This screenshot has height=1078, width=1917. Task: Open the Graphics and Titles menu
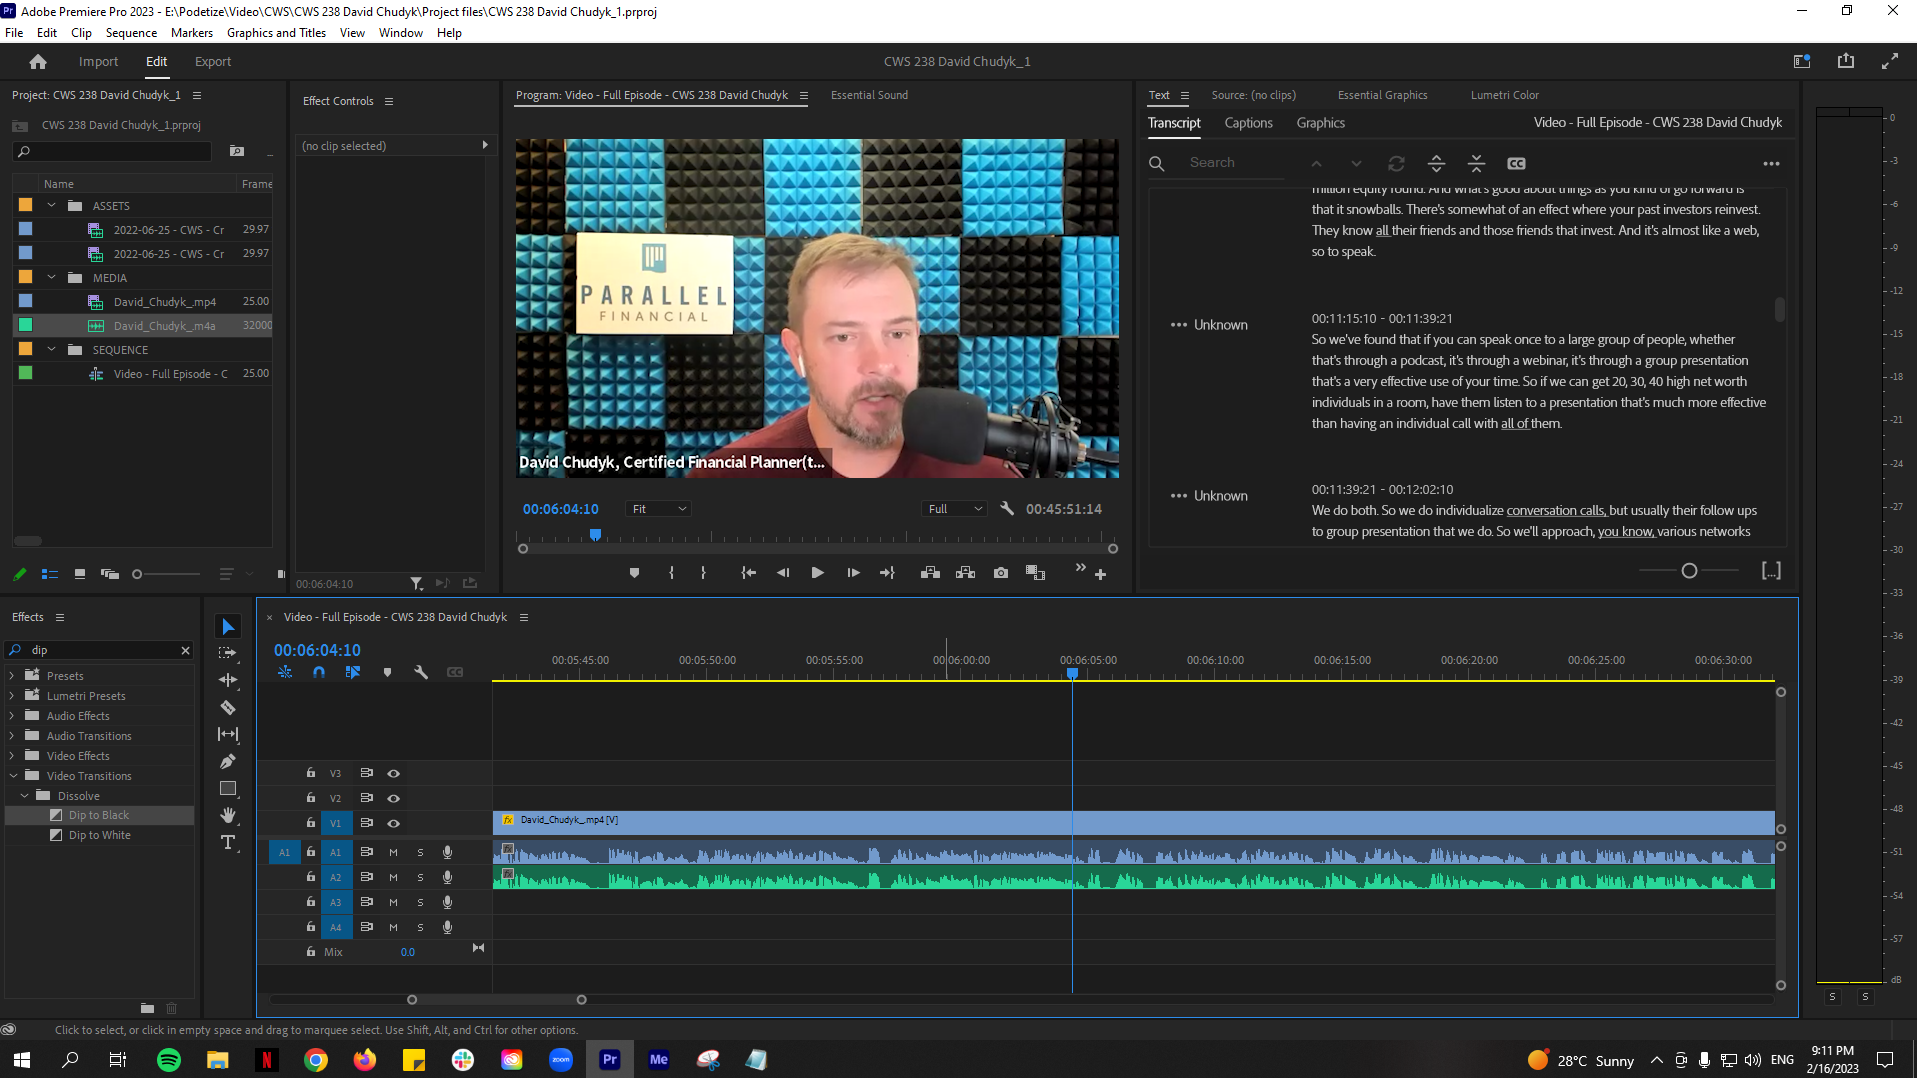tap(276, 33)
